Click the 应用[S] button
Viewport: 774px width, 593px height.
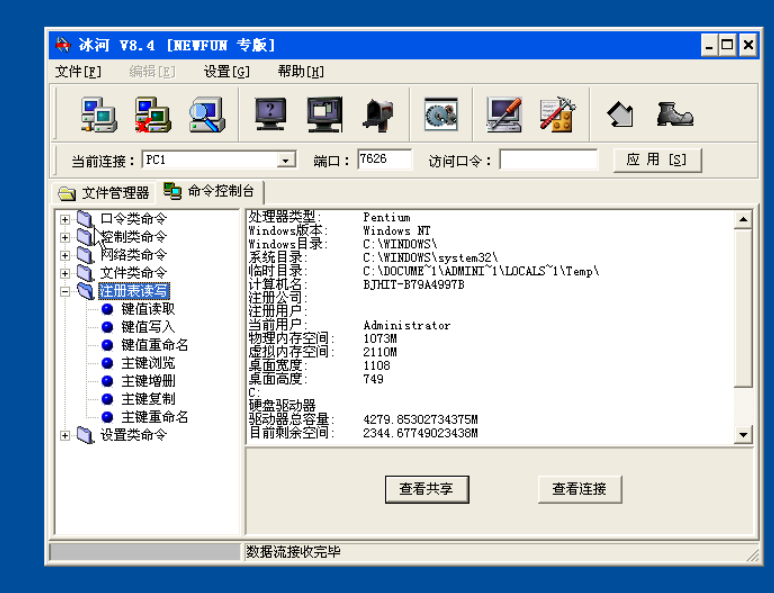pos(657,159)
